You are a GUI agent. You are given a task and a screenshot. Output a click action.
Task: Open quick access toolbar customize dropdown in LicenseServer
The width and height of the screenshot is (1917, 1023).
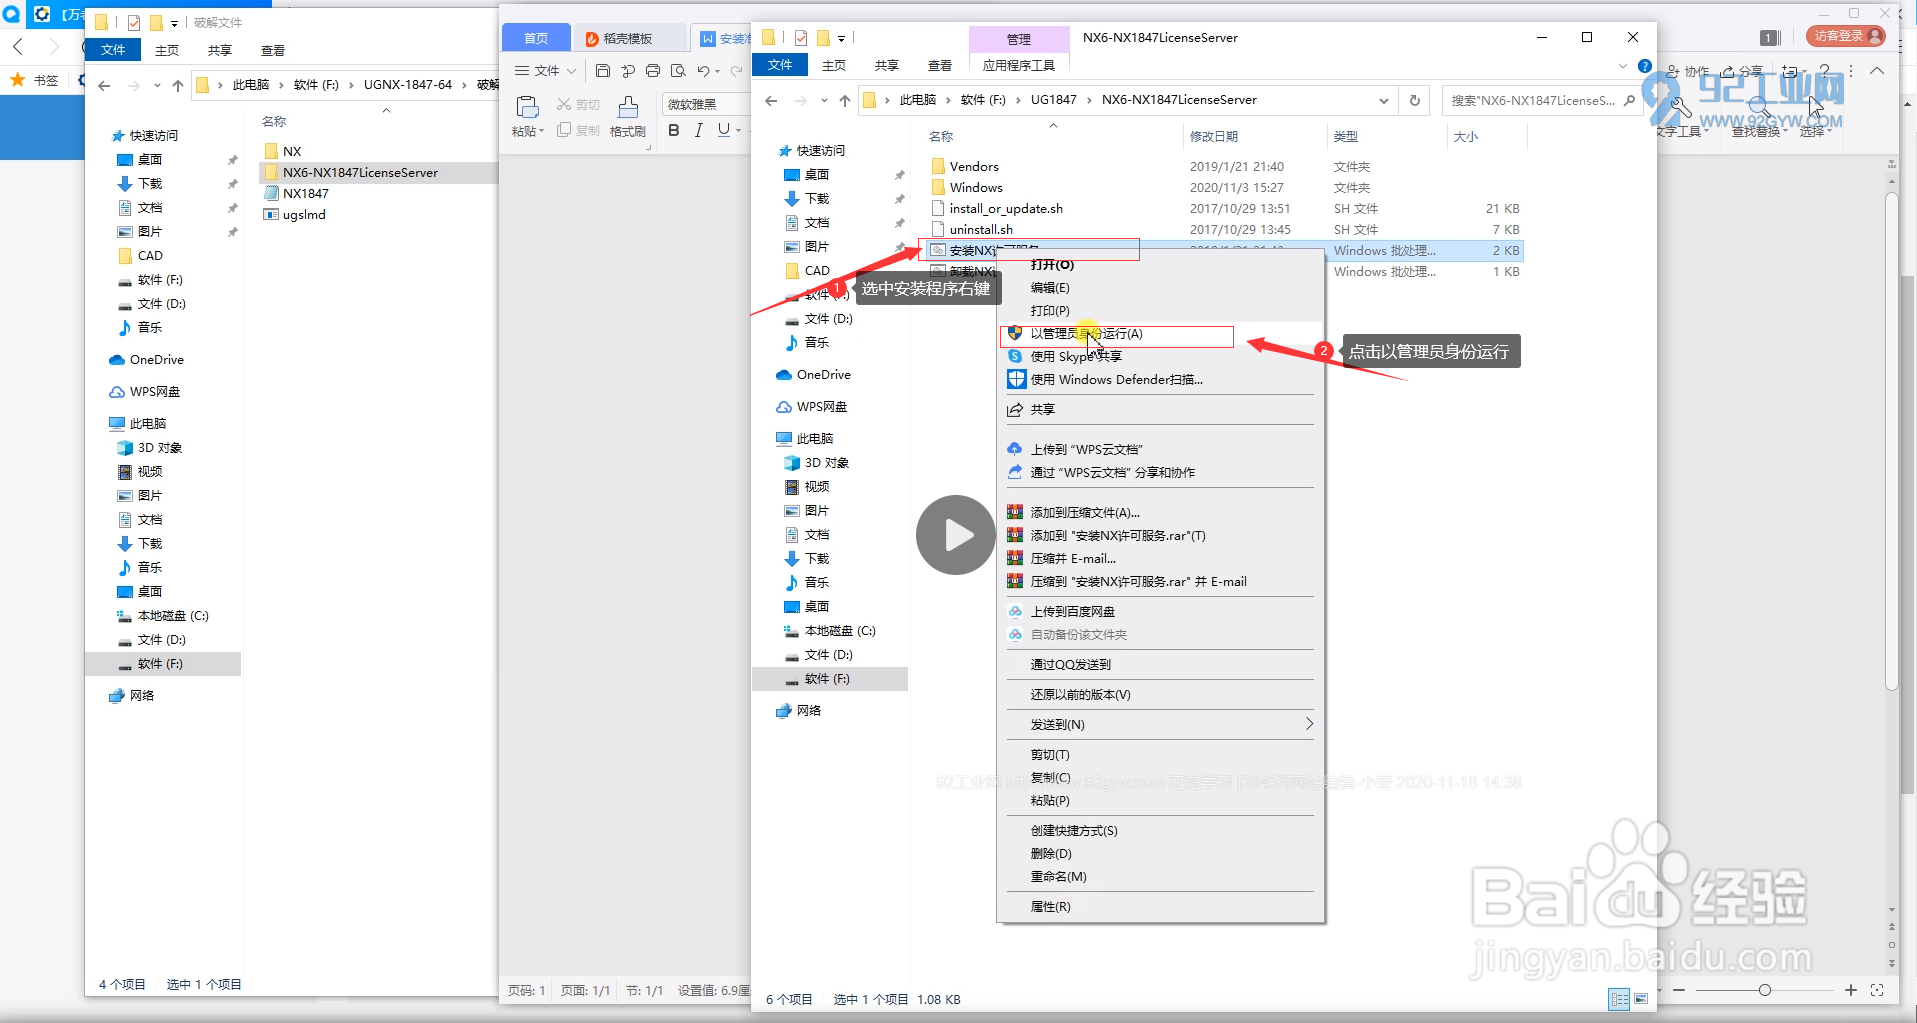841,38
